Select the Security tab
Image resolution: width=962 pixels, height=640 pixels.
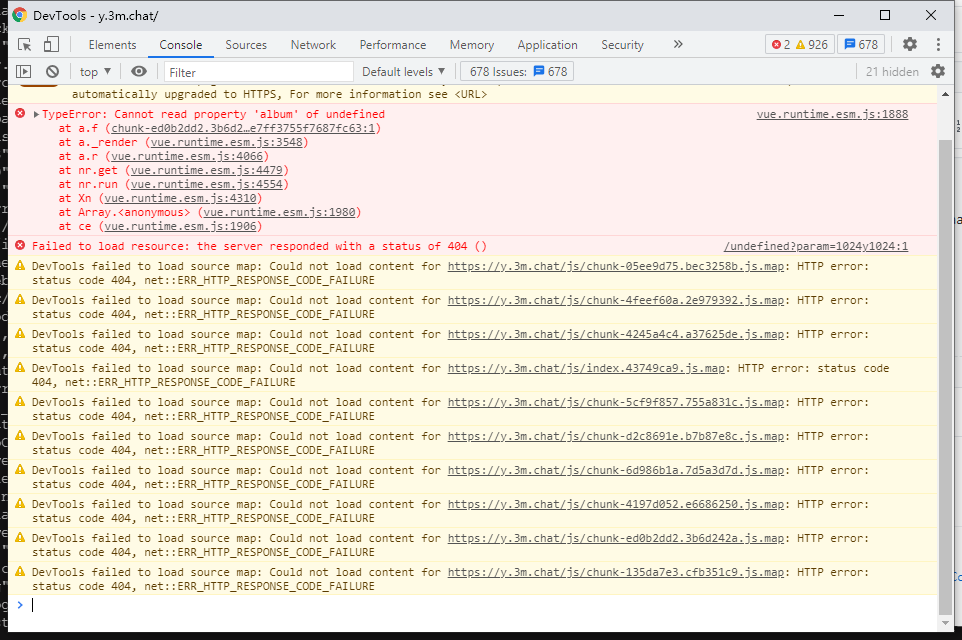click(622, 45)
